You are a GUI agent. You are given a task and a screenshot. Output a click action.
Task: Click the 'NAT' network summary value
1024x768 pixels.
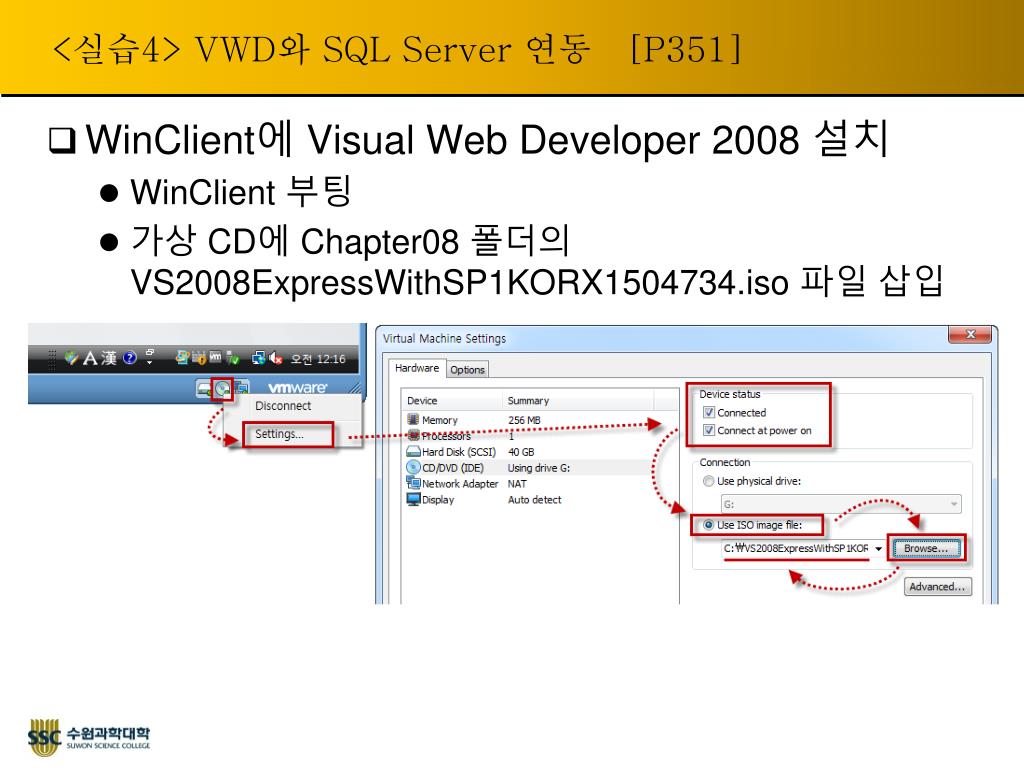[x=517, y=484]
